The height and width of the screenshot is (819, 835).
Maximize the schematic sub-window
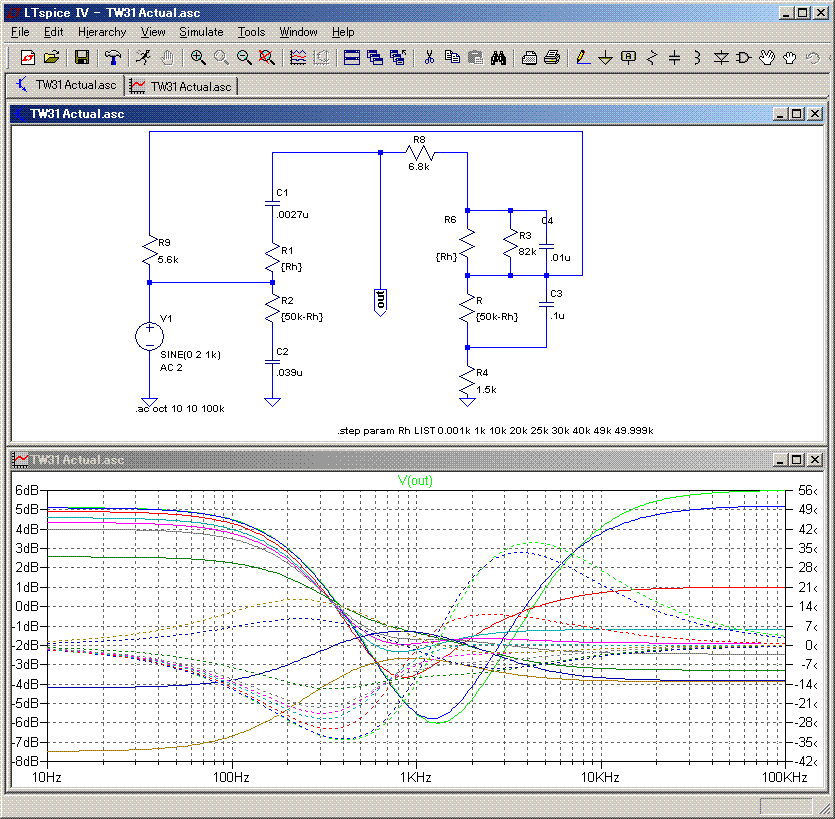[797, 113]
